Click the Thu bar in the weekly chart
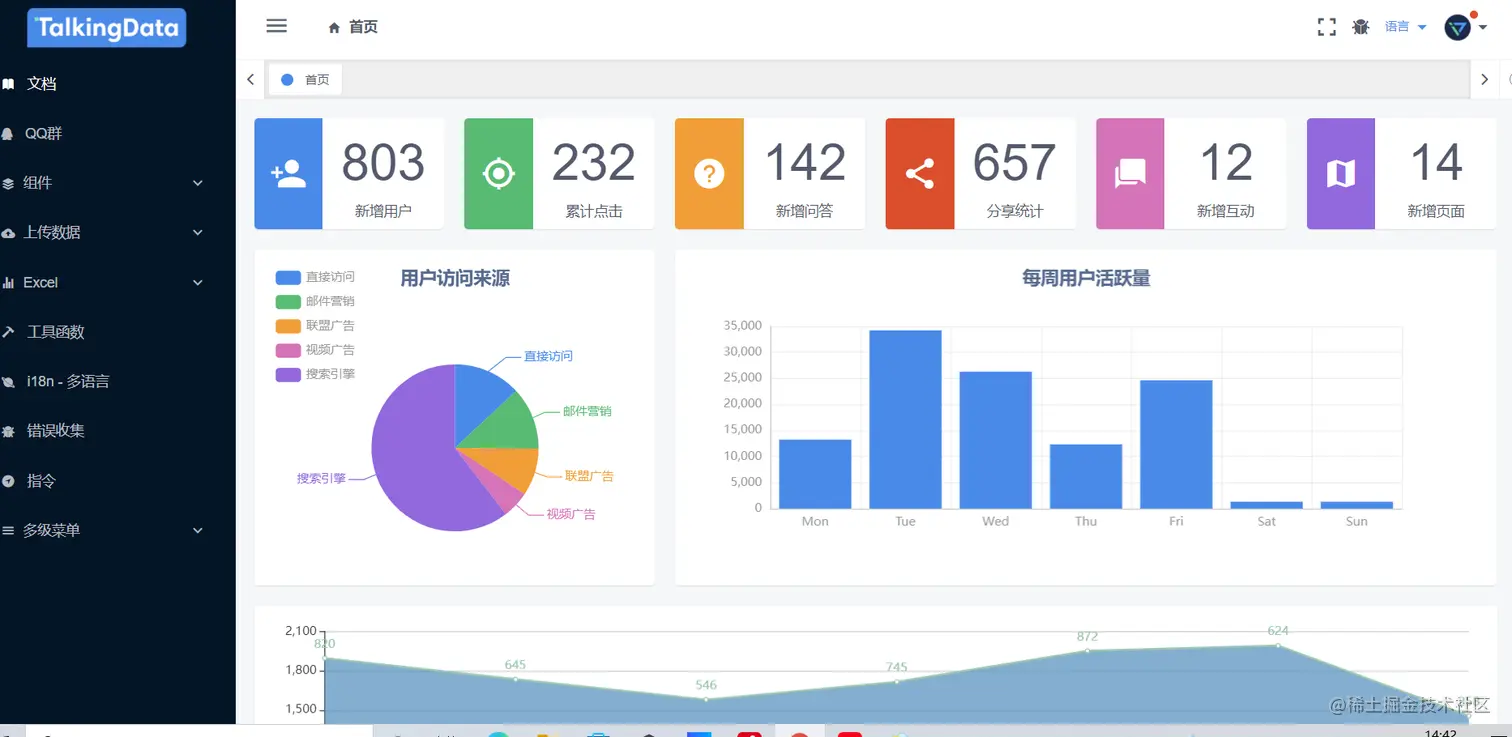The width and height of the screenshot is (1512, 737). coord(1086,476)
